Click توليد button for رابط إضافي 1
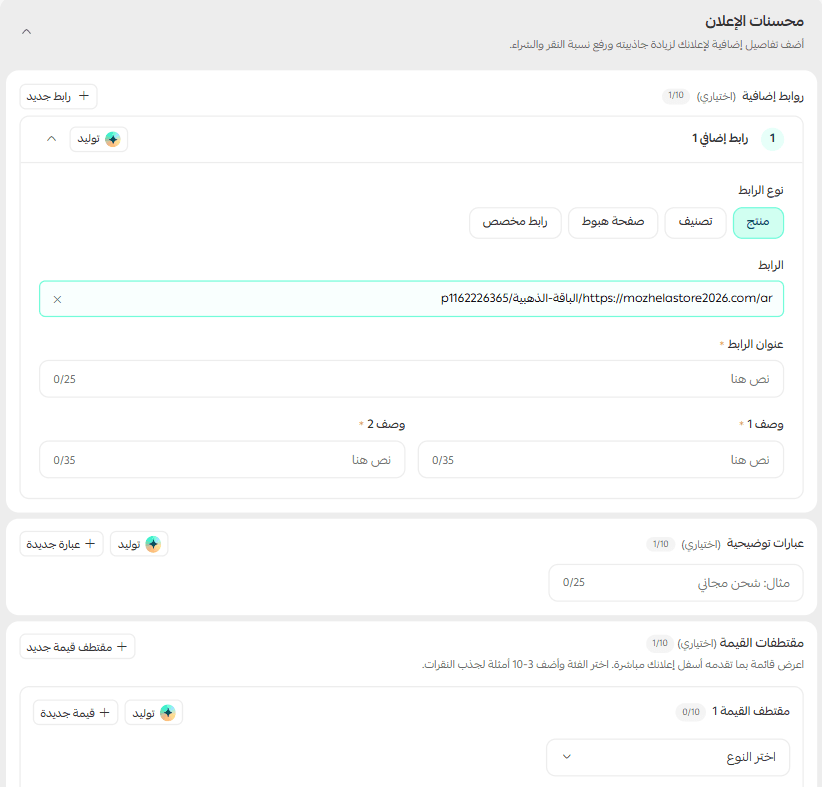 click(x=99, y=139)
